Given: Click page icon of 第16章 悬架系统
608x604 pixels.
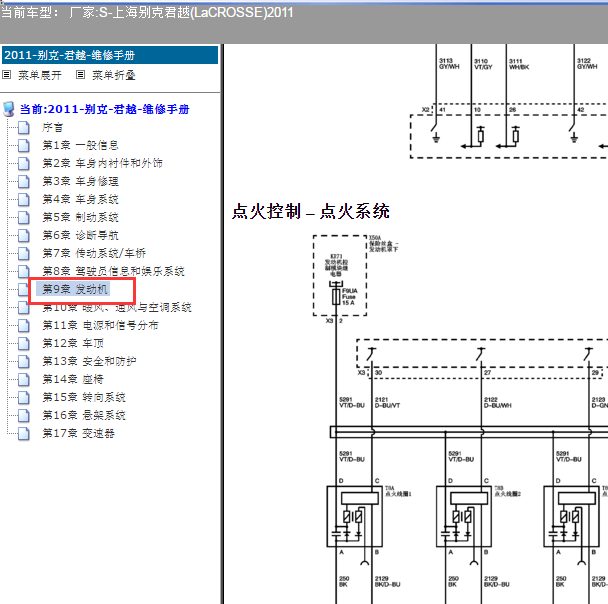Looking at the screenshot, I should [24, 416].
